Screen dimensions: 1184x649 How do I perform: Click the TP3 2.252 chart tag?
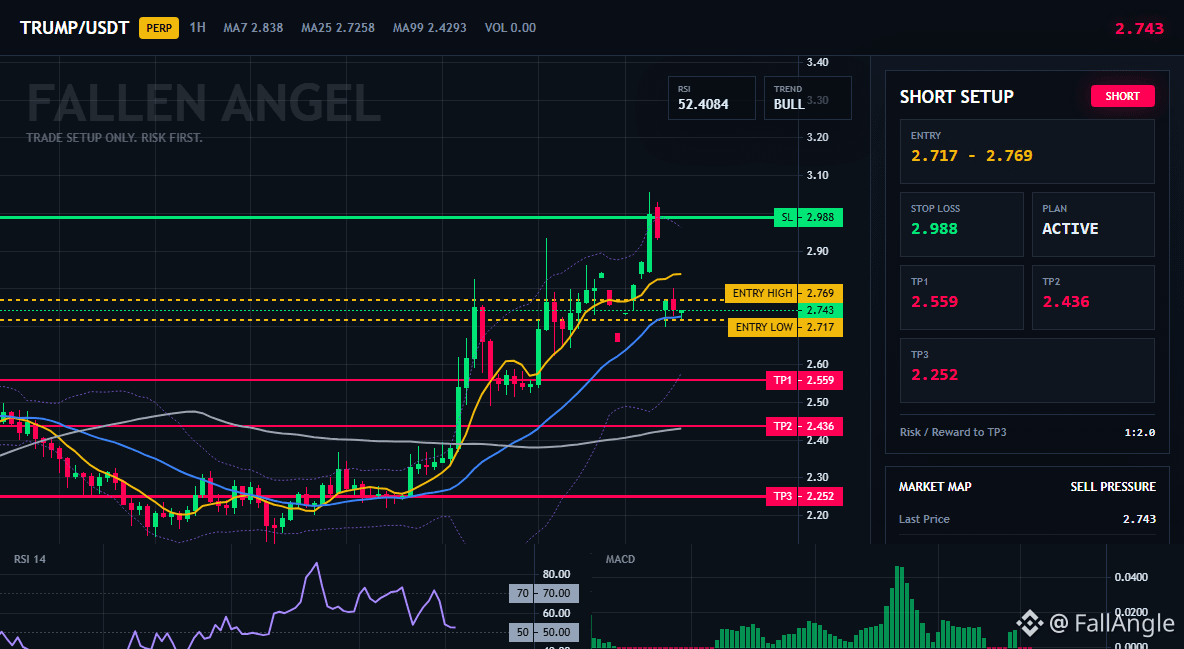click(803, 496)
